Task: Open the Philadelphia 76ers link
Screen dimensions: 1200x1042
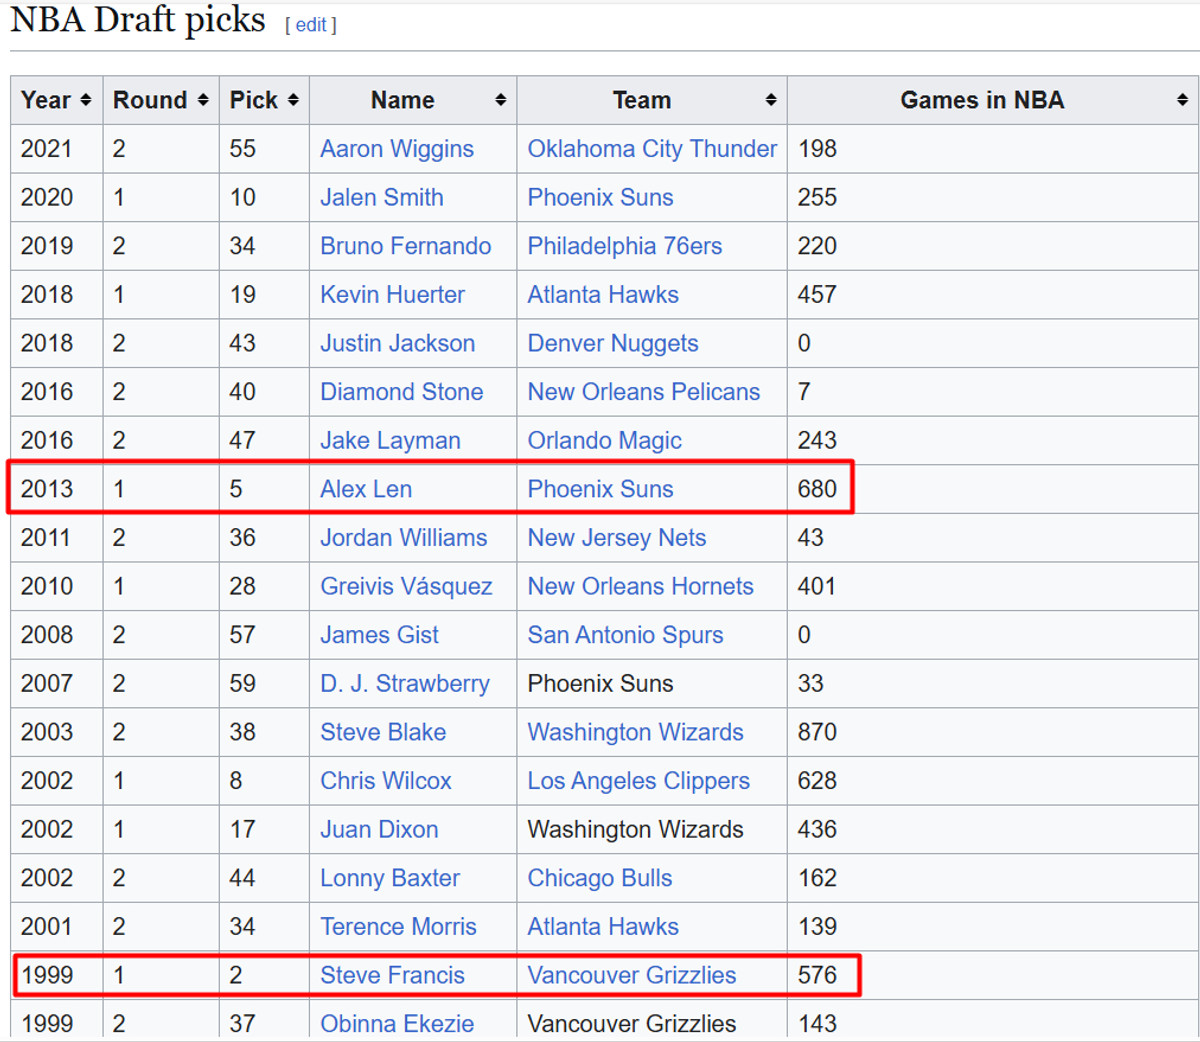Action: point(624,246)
